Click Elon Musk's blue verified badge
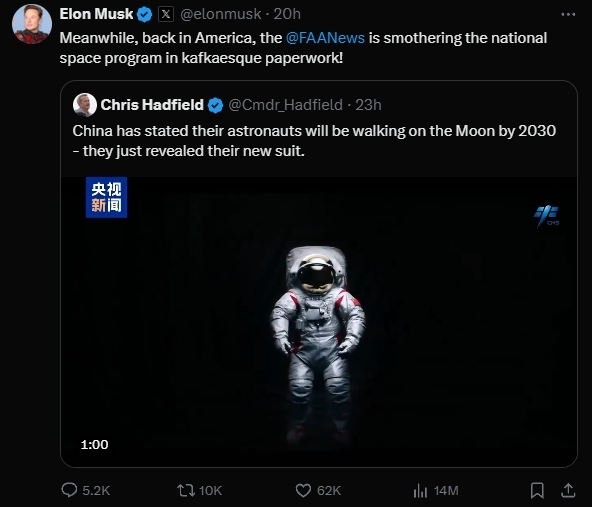This screenshot has width=592, height=507. point(144,15)
